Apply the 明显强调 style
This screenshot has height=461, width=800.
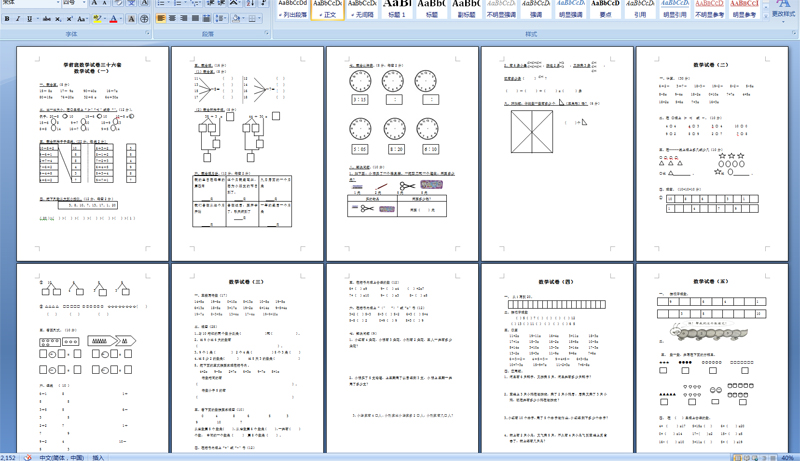click(x=570, y=9)
